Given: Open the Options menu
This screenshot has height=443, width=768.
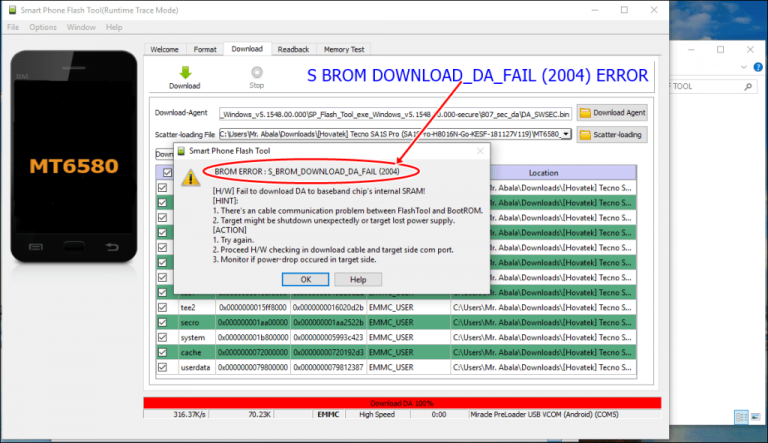Looking at the screenshot, I should pyautogui.click(x=43, y=27).
